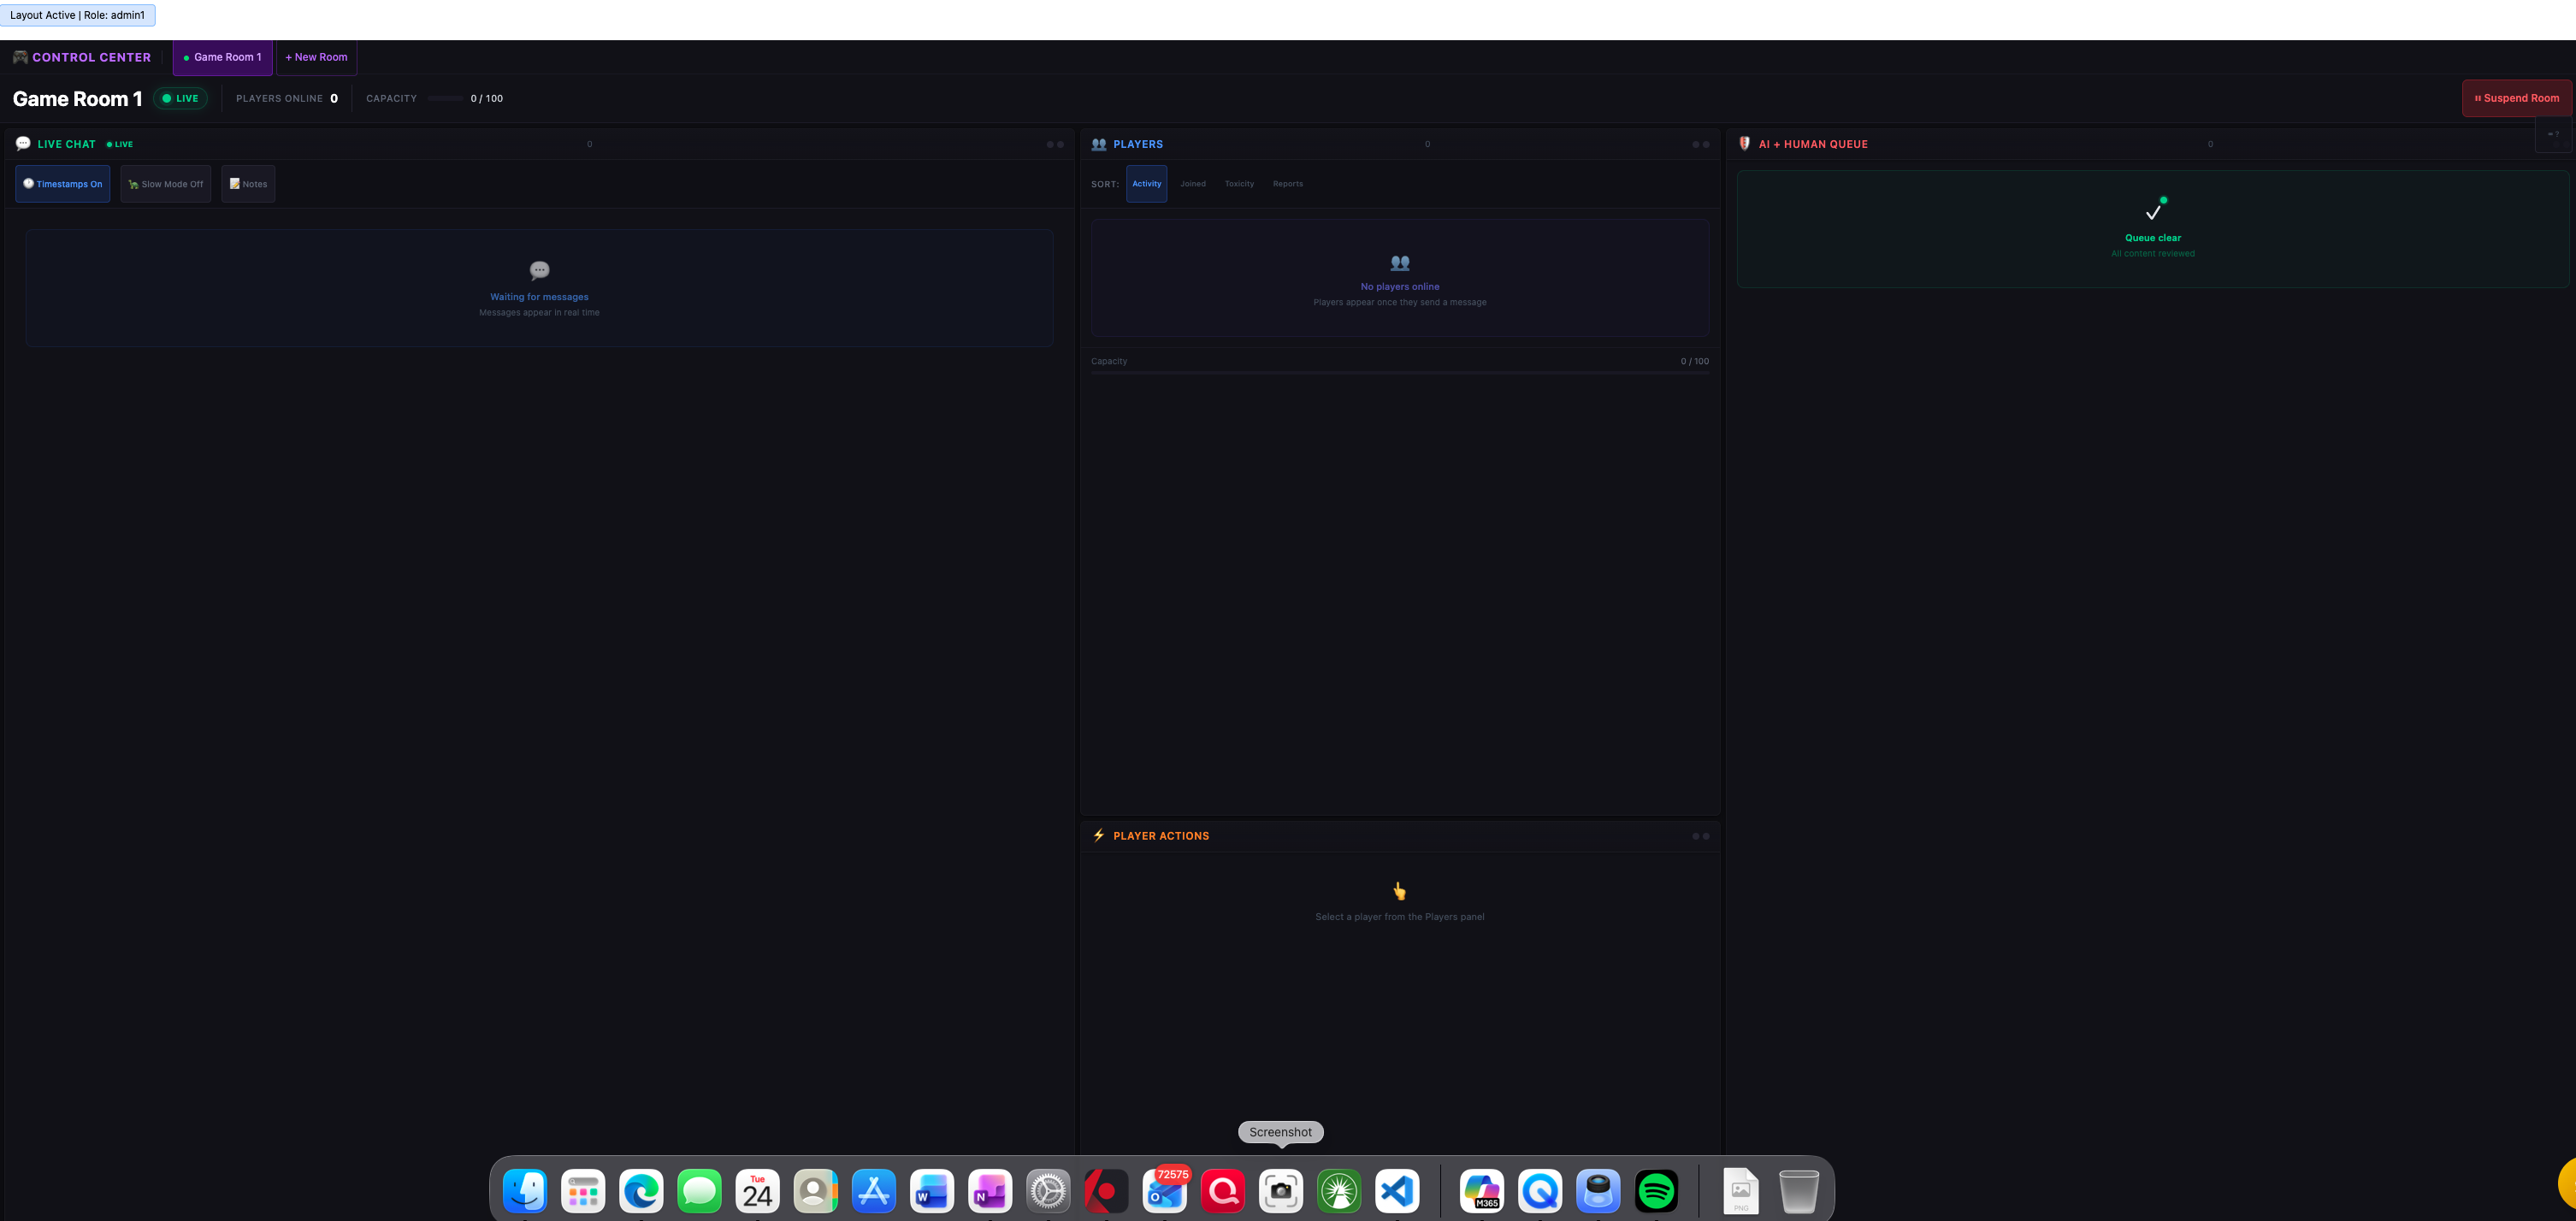Click the Notes pencil icon in Live Chat
Image resolution: width=2576 pixels, height=1221 pixels.
click(237, 184)
